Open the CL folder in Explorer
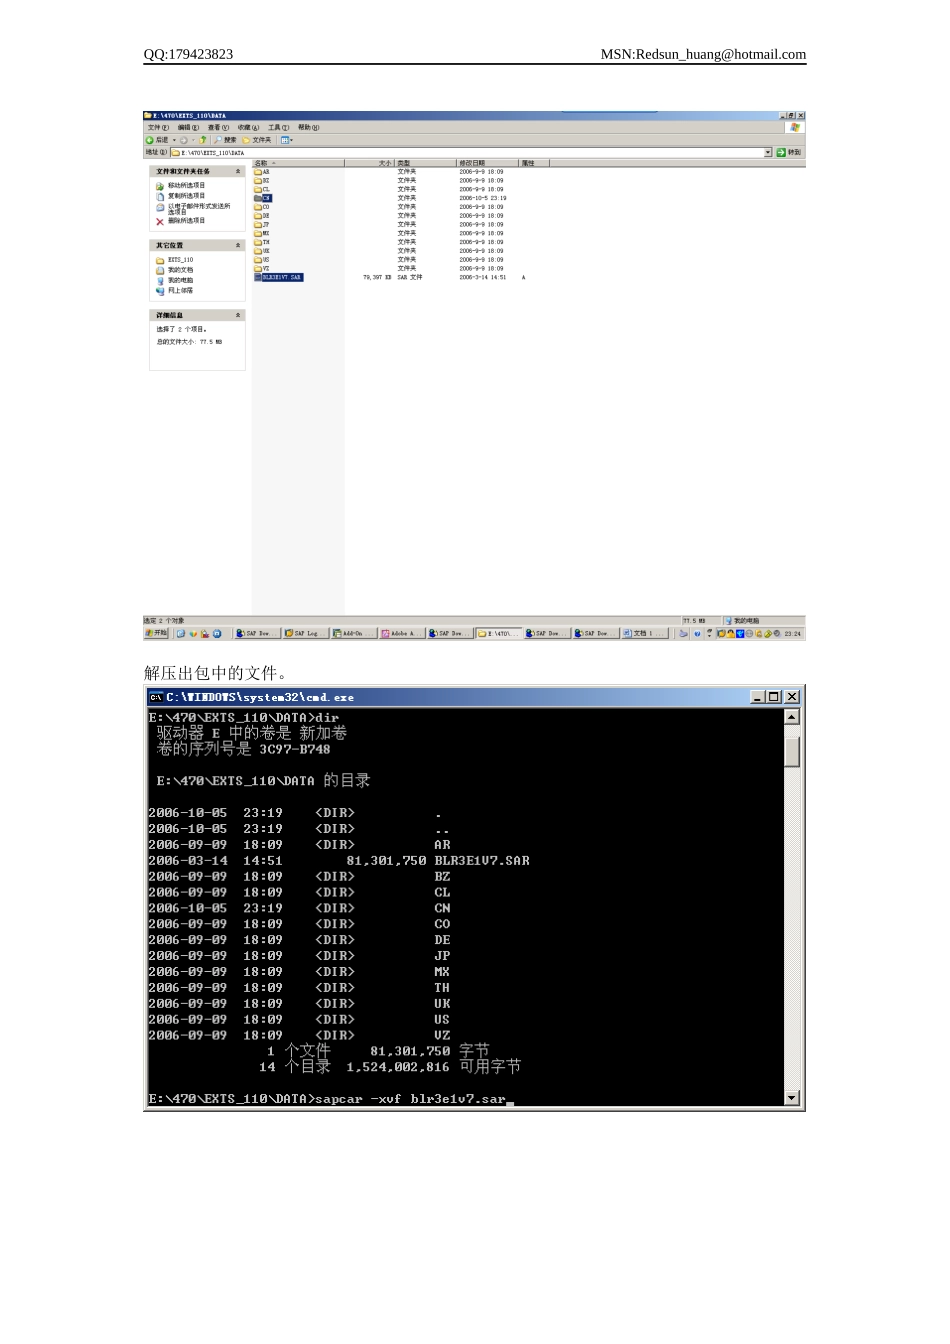Viewport: 950px width, 1344px height. pyautogui.click(x=262, y=189)
